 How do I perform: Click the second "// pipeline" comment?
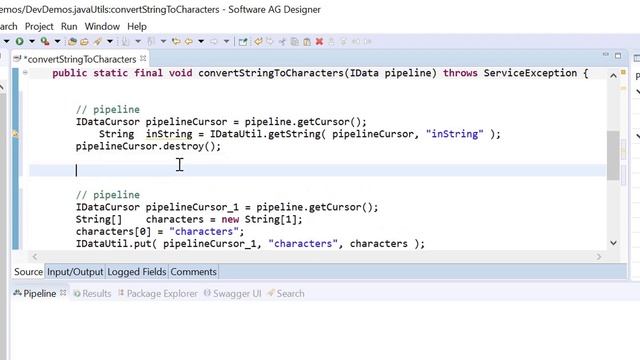coord(108,195)
